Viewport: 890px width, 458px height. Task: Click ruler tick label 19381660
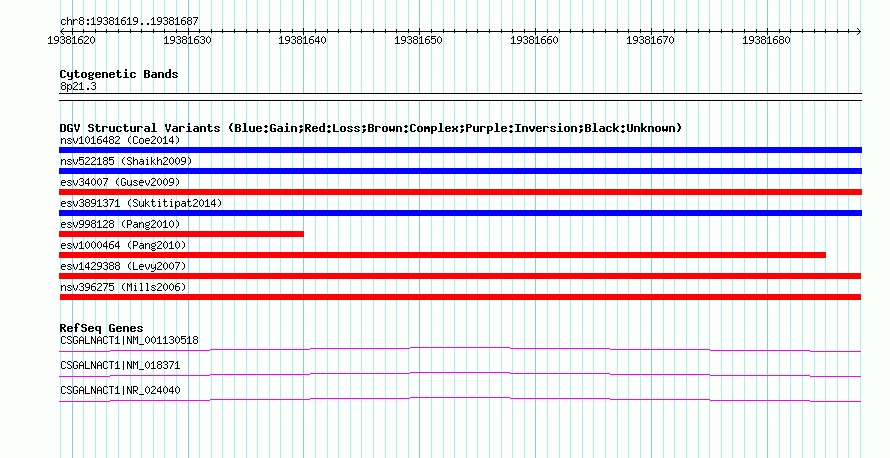pos(534,40)
